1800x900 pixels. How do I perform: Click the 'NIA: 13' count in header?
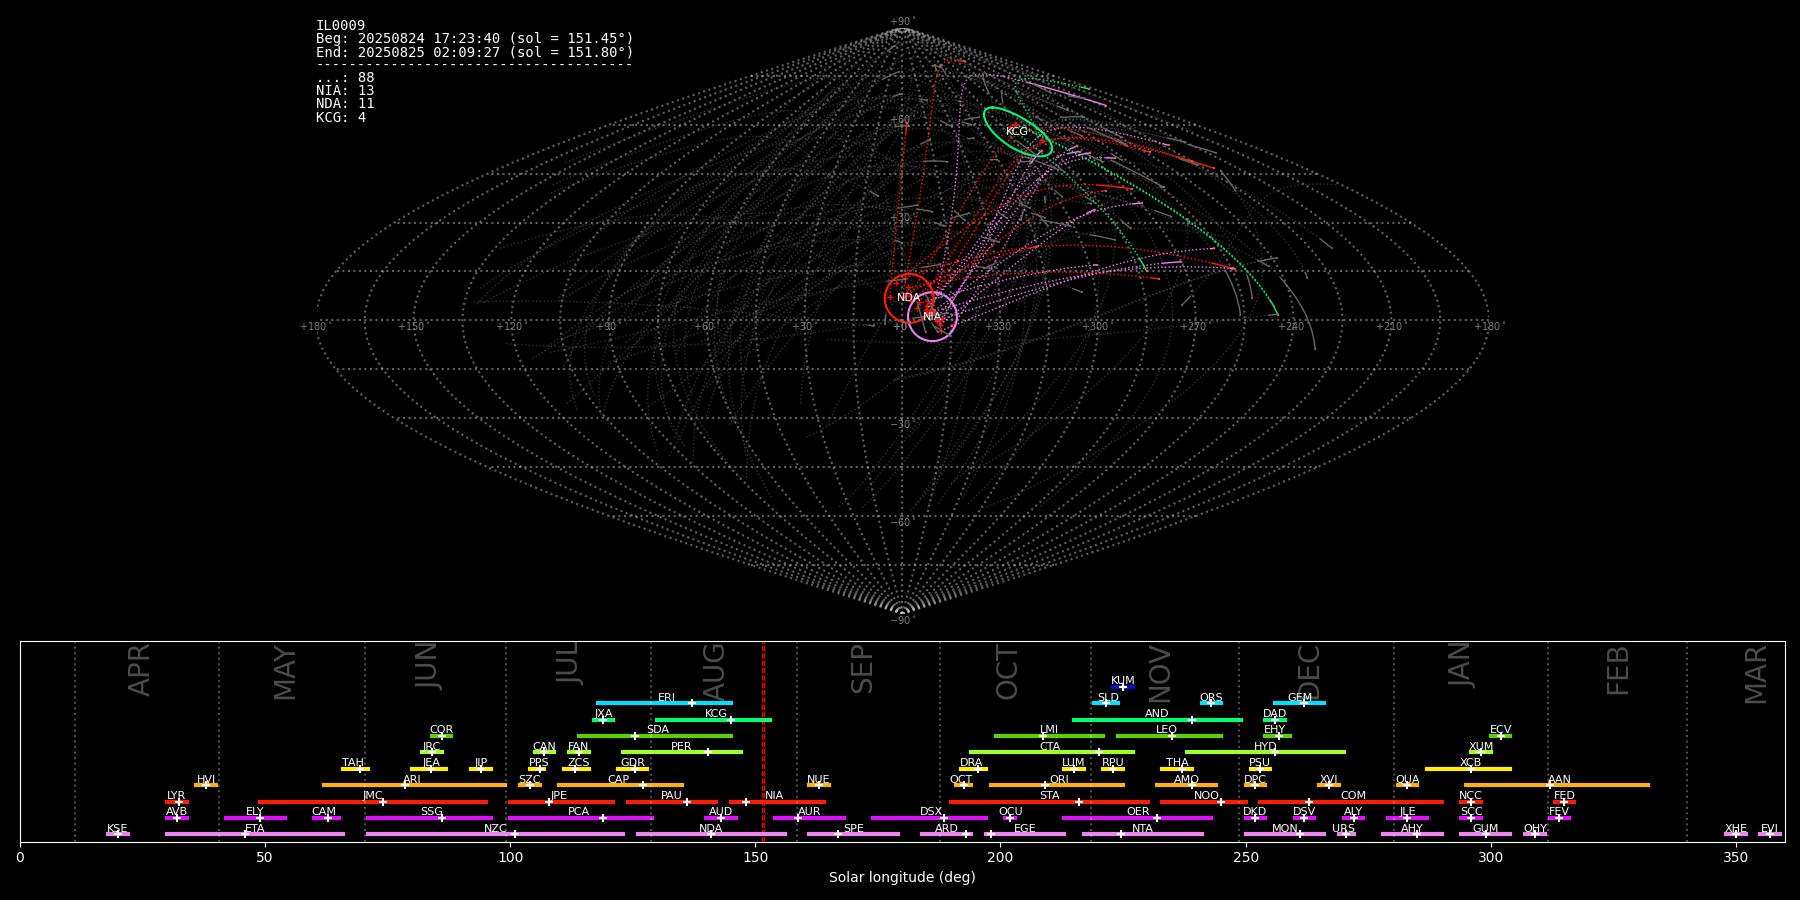tap(345, 91)
